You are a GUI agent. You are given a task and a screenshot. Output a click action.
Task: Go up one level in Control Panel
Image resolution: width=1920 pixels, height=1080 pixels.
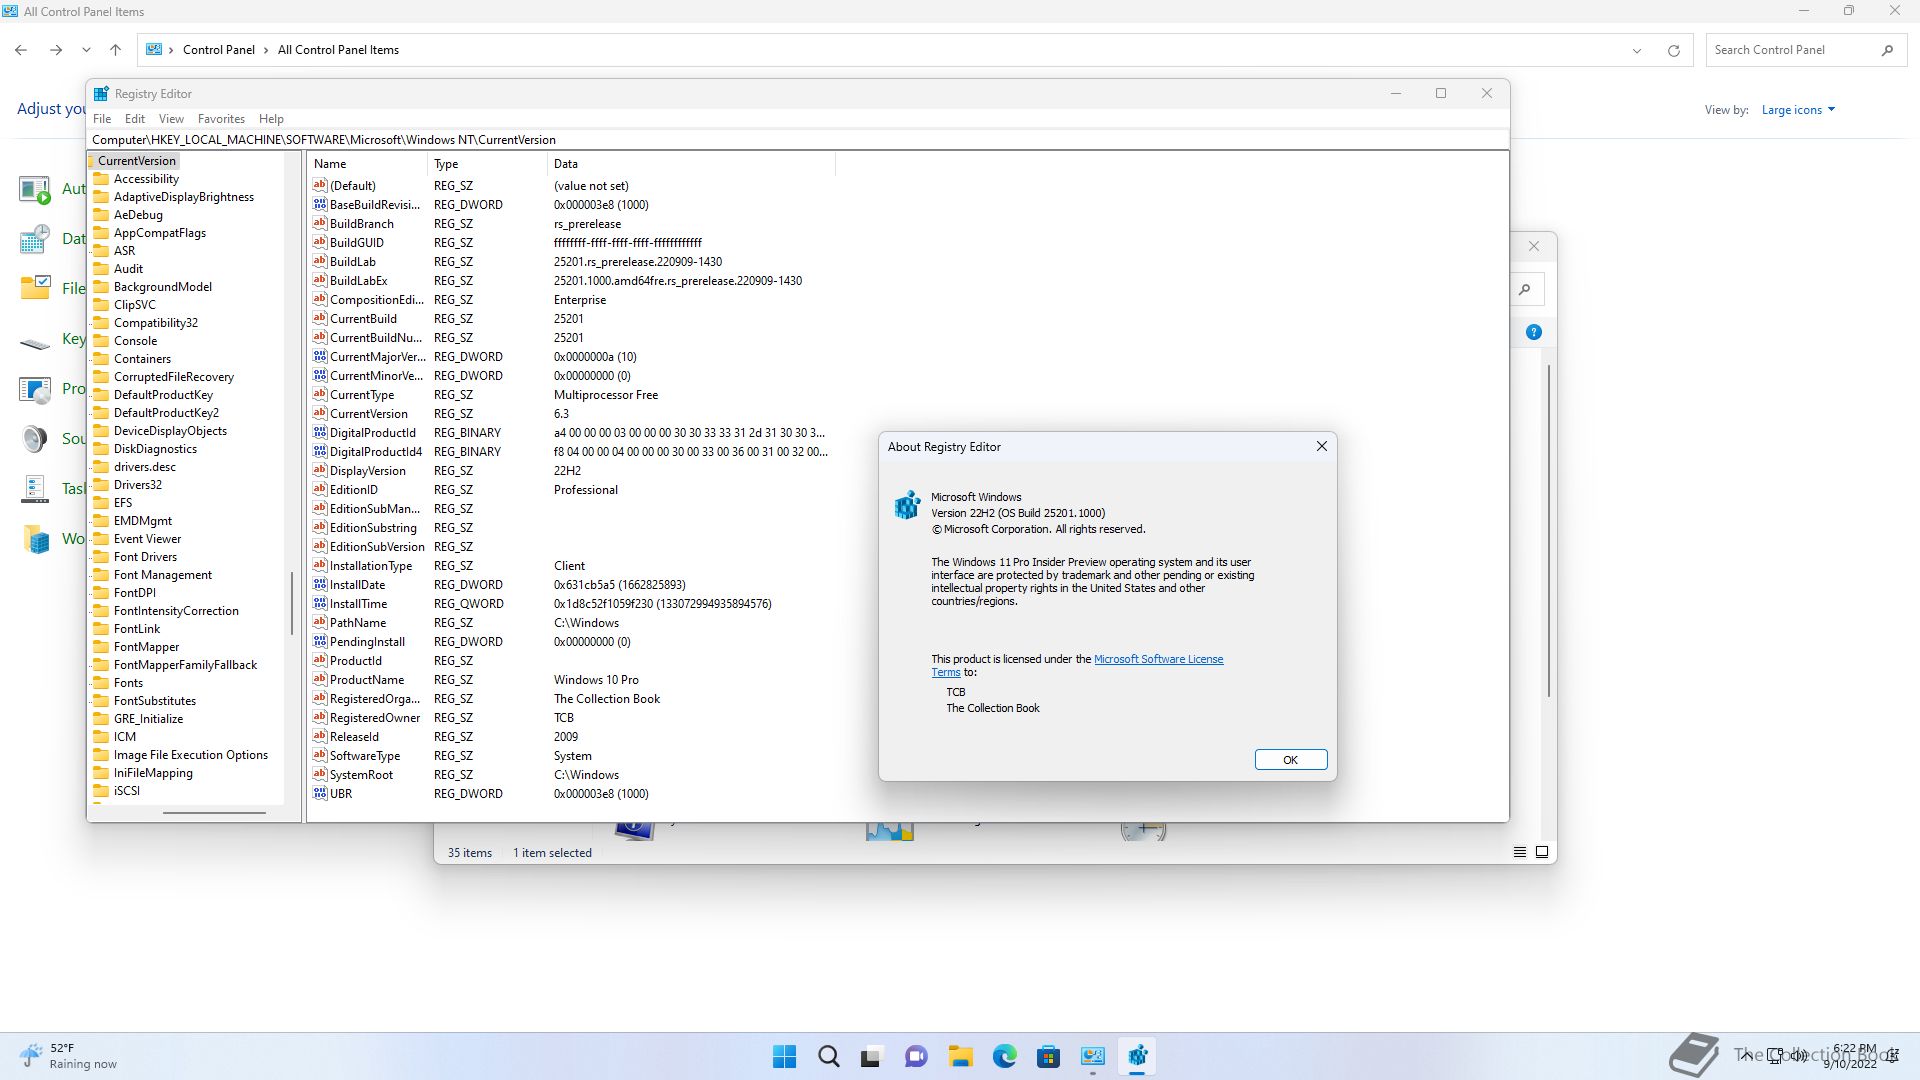tap(116, 50)
